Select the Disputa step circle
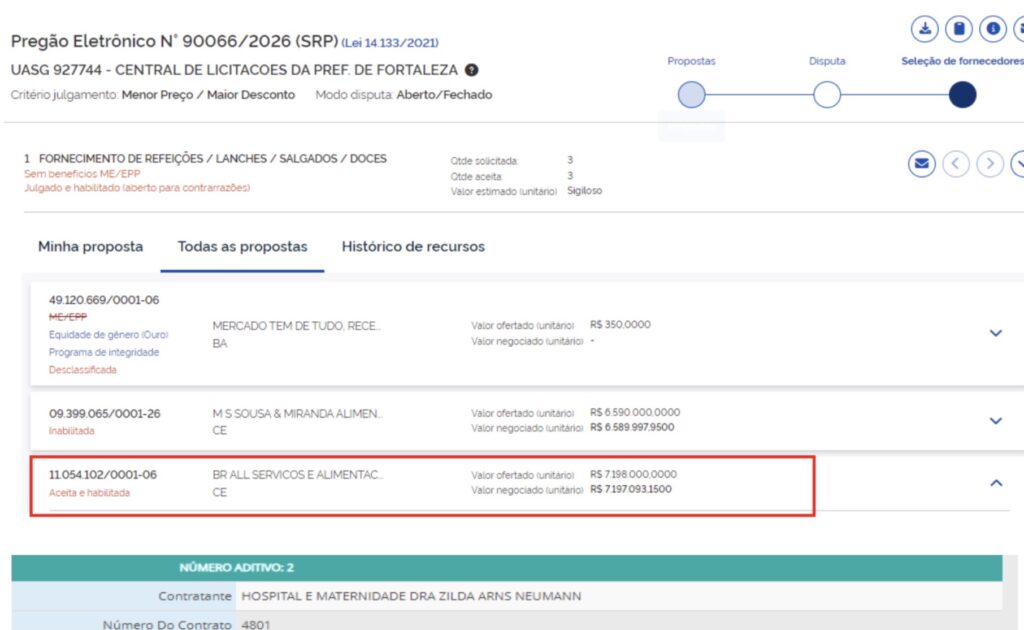 click(827, 95)
